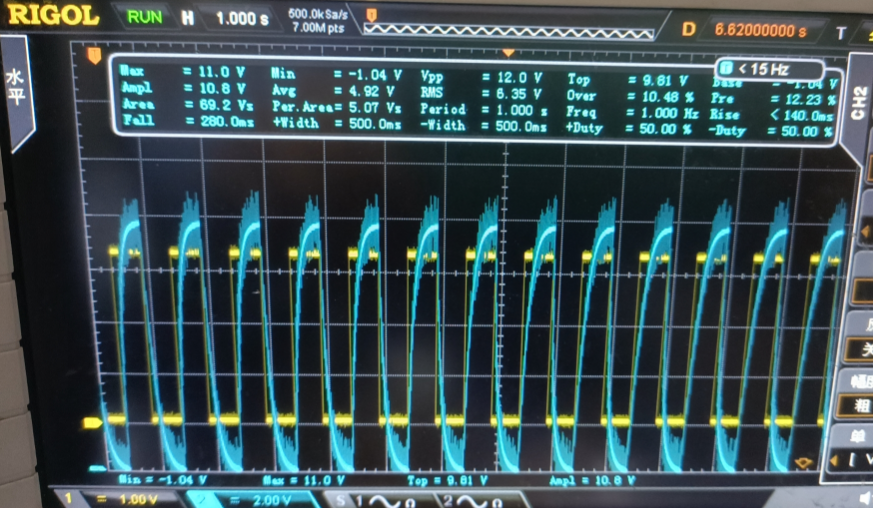The width and height of the screenshot is (873, 508).
Task: Click the -Duty = 50.00 % measurement
Action: point(771,131)
